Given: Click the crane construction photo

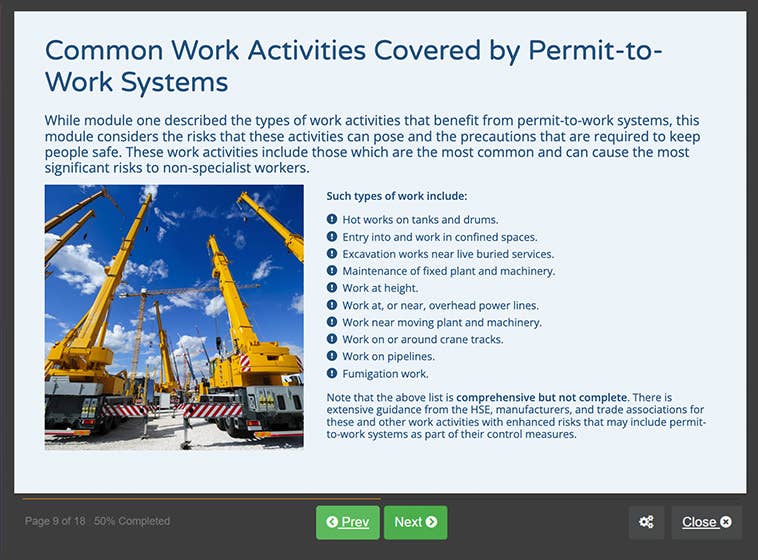Looking at the screenshot, I should point(174,317).
